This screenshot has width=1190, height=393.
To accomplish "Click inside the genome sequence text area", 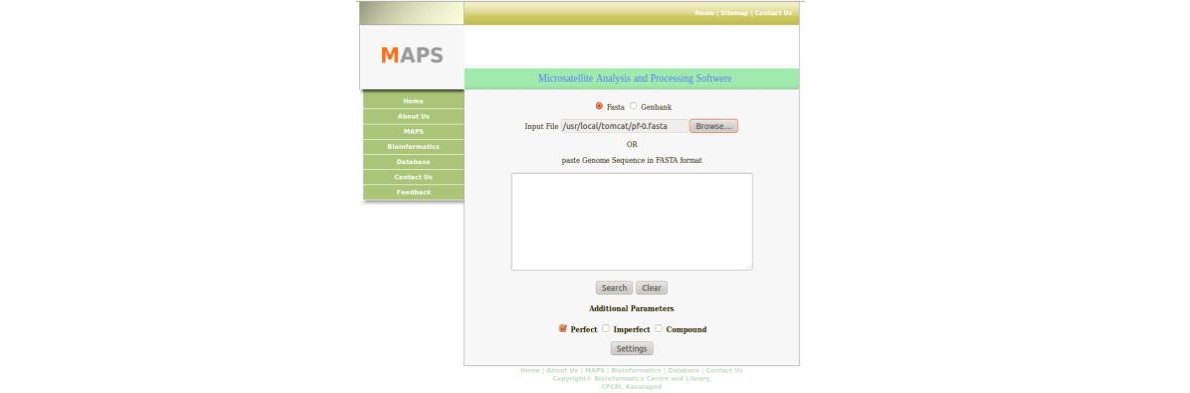I will click(x=631, y=222).
